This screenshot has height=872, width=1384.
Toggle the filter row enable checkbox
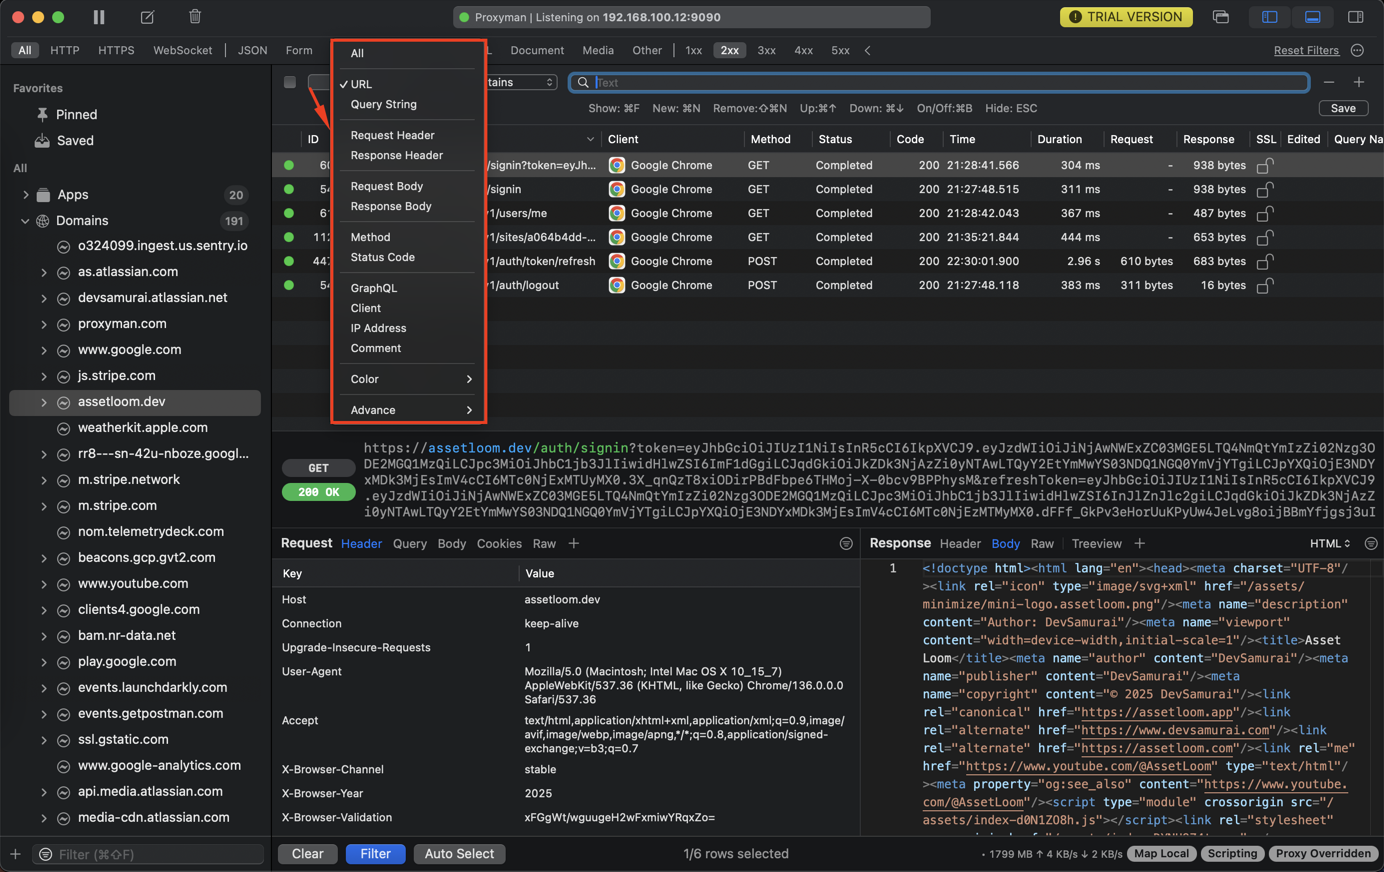(290, 83)
